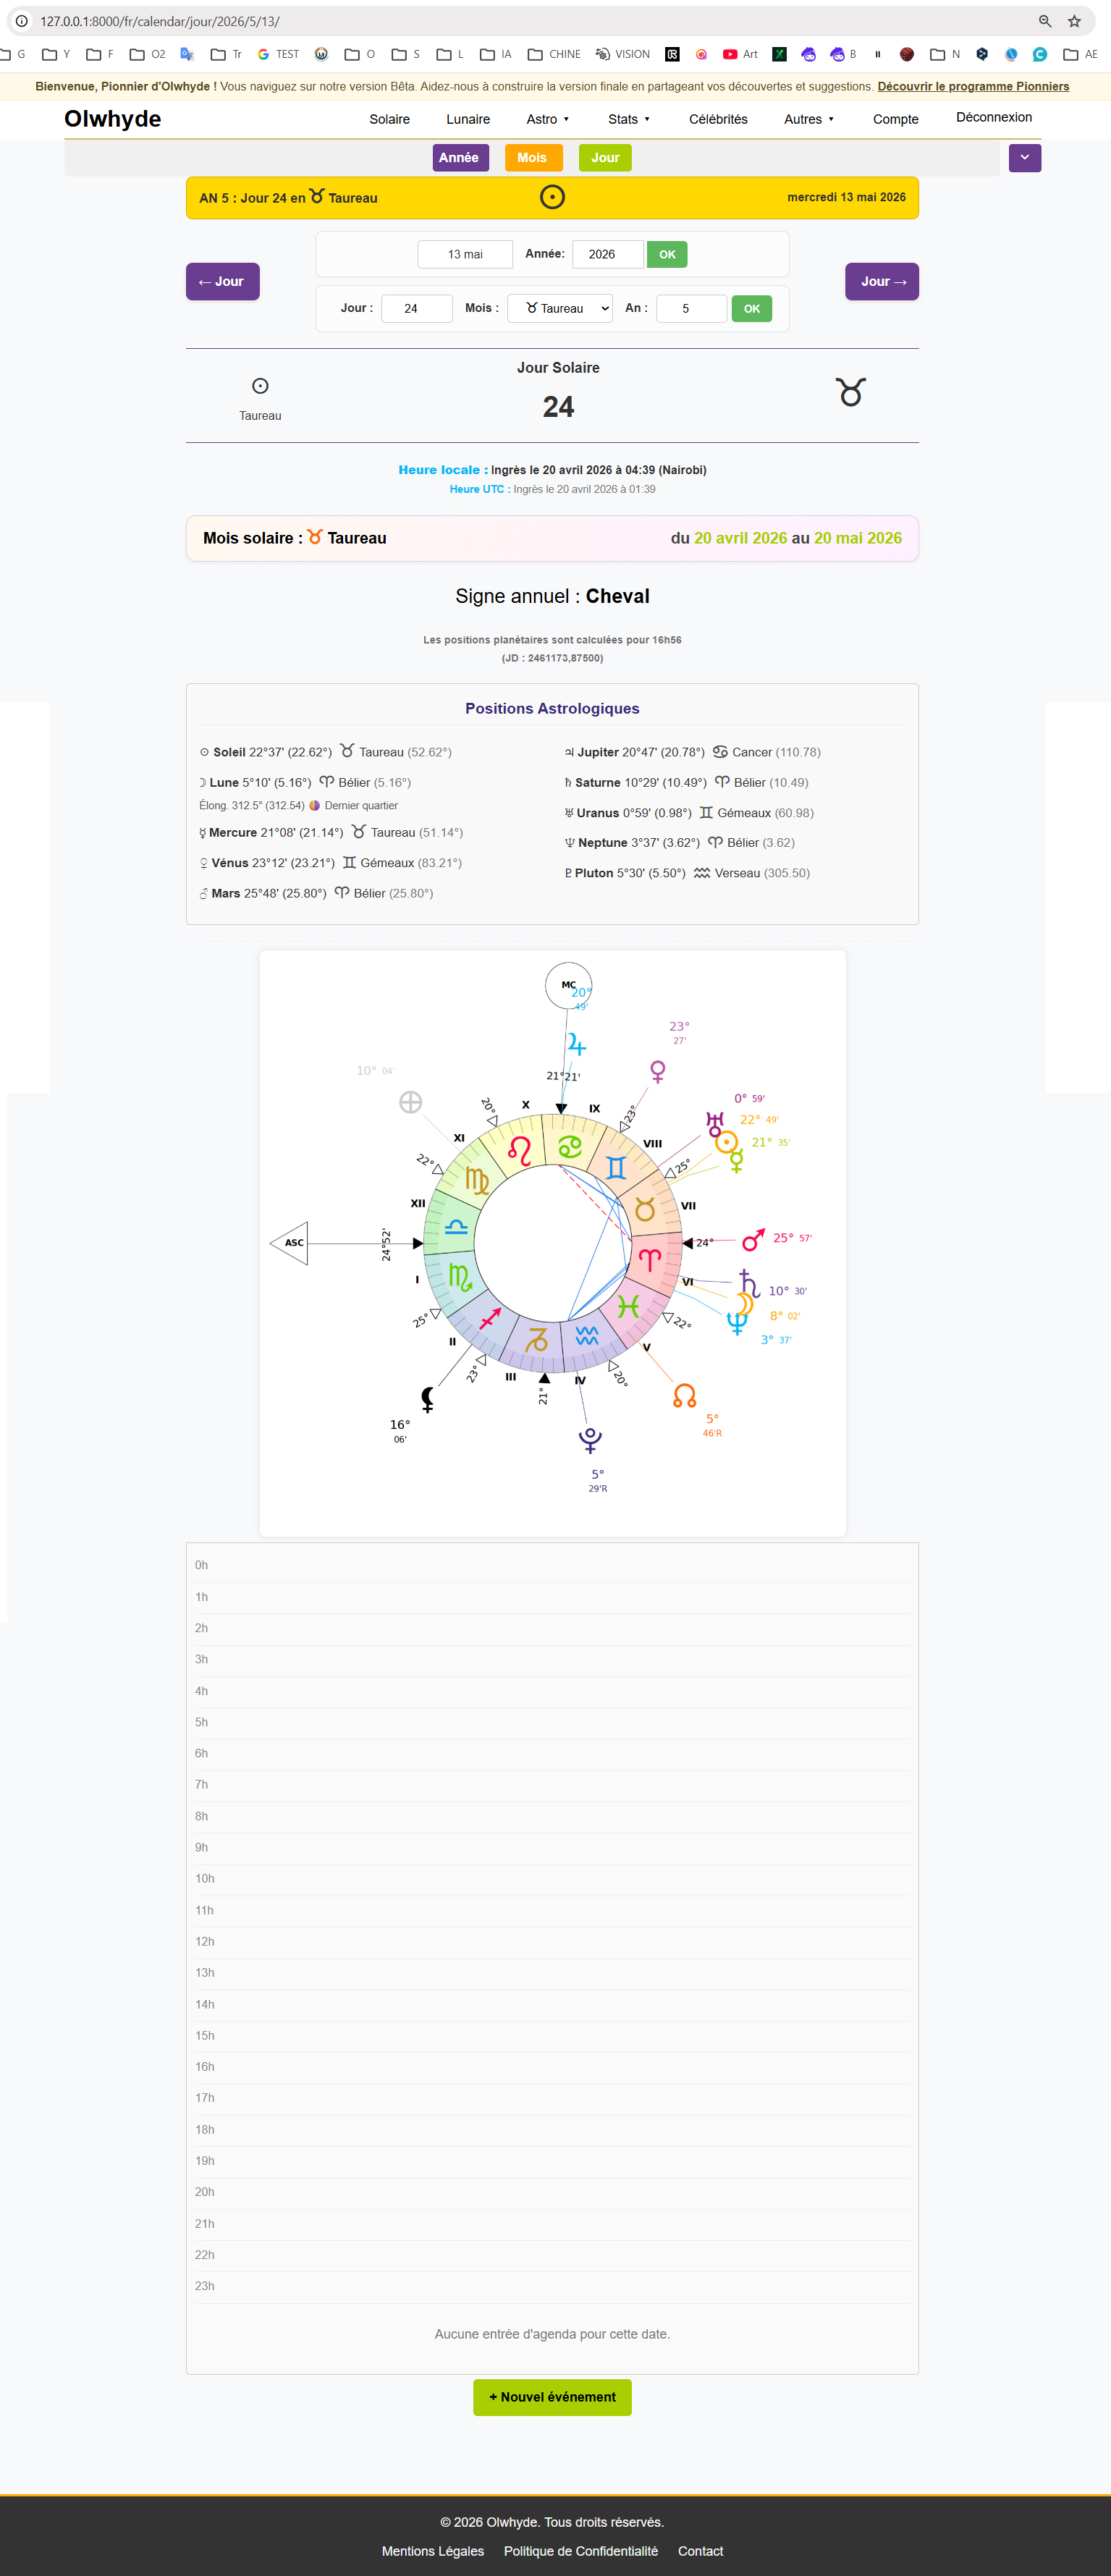
Task: Click the Jupiter glyph near MC
Action: point(576,1045)
